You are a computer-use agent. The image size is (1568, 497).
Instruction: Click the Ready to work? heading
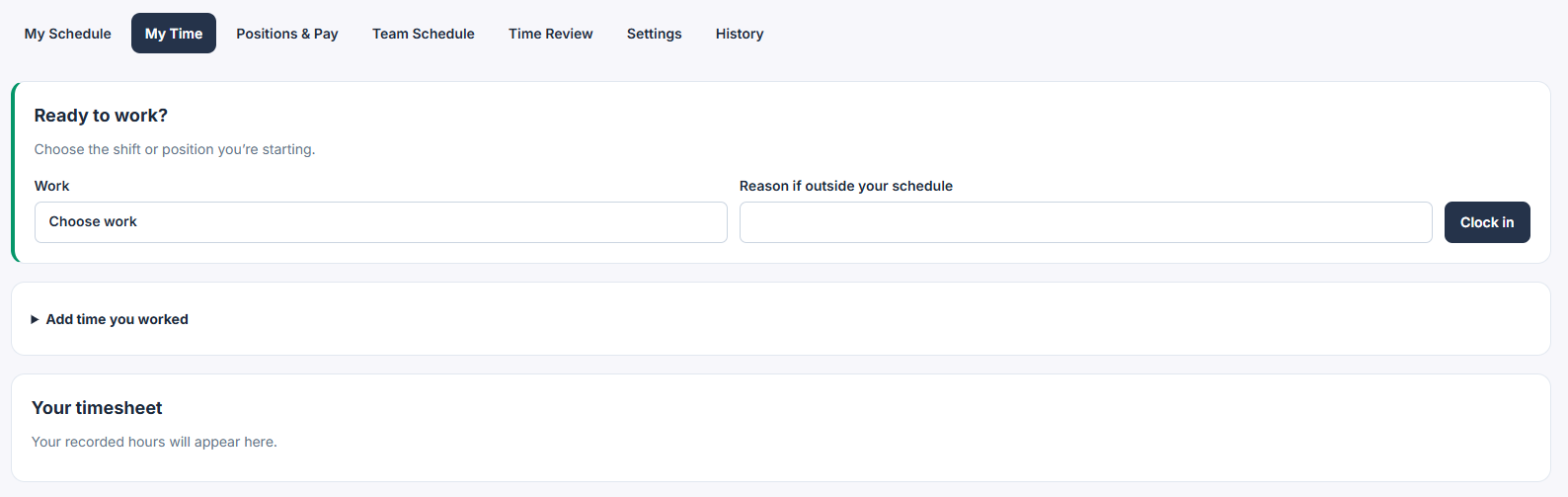click(101, 115)
